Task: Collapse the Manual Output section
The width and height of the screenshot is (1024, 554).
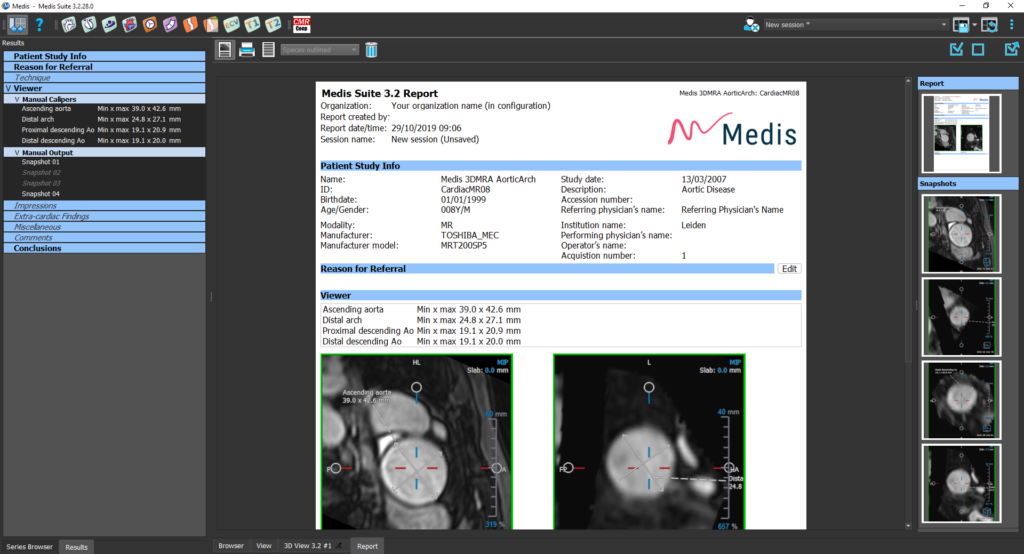Action: pos(18,152)
